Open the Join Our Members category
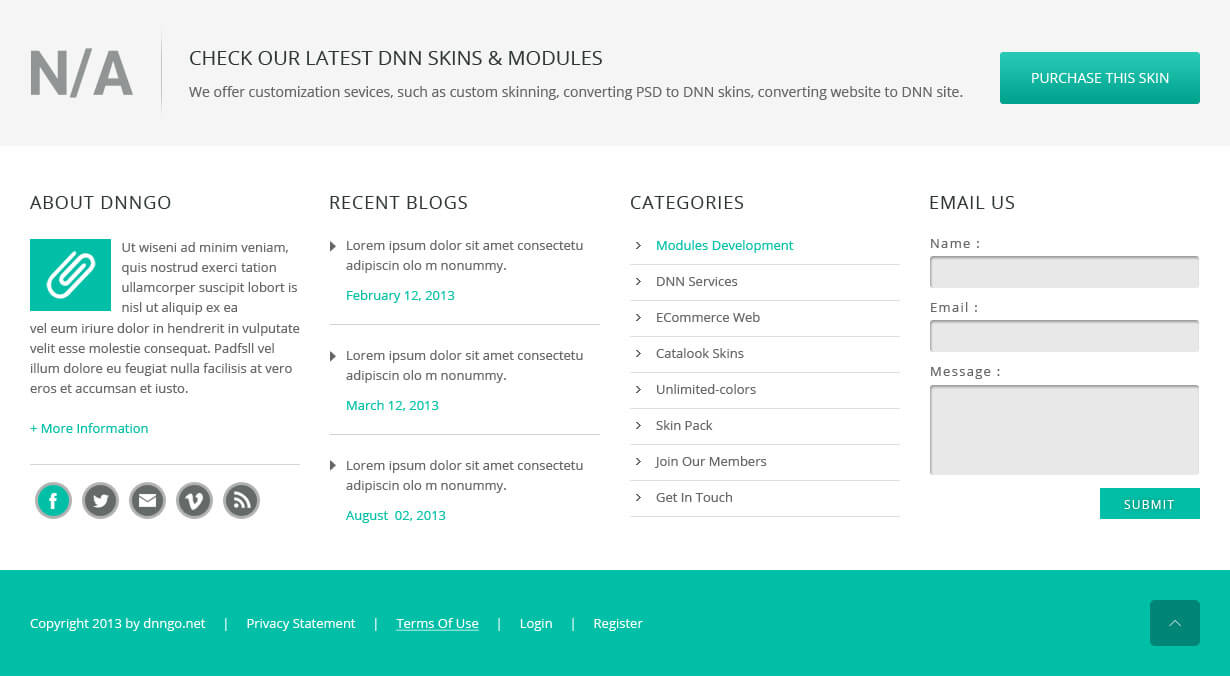Viewport: 1230px width, 676px height. click(x=711, y=461)
